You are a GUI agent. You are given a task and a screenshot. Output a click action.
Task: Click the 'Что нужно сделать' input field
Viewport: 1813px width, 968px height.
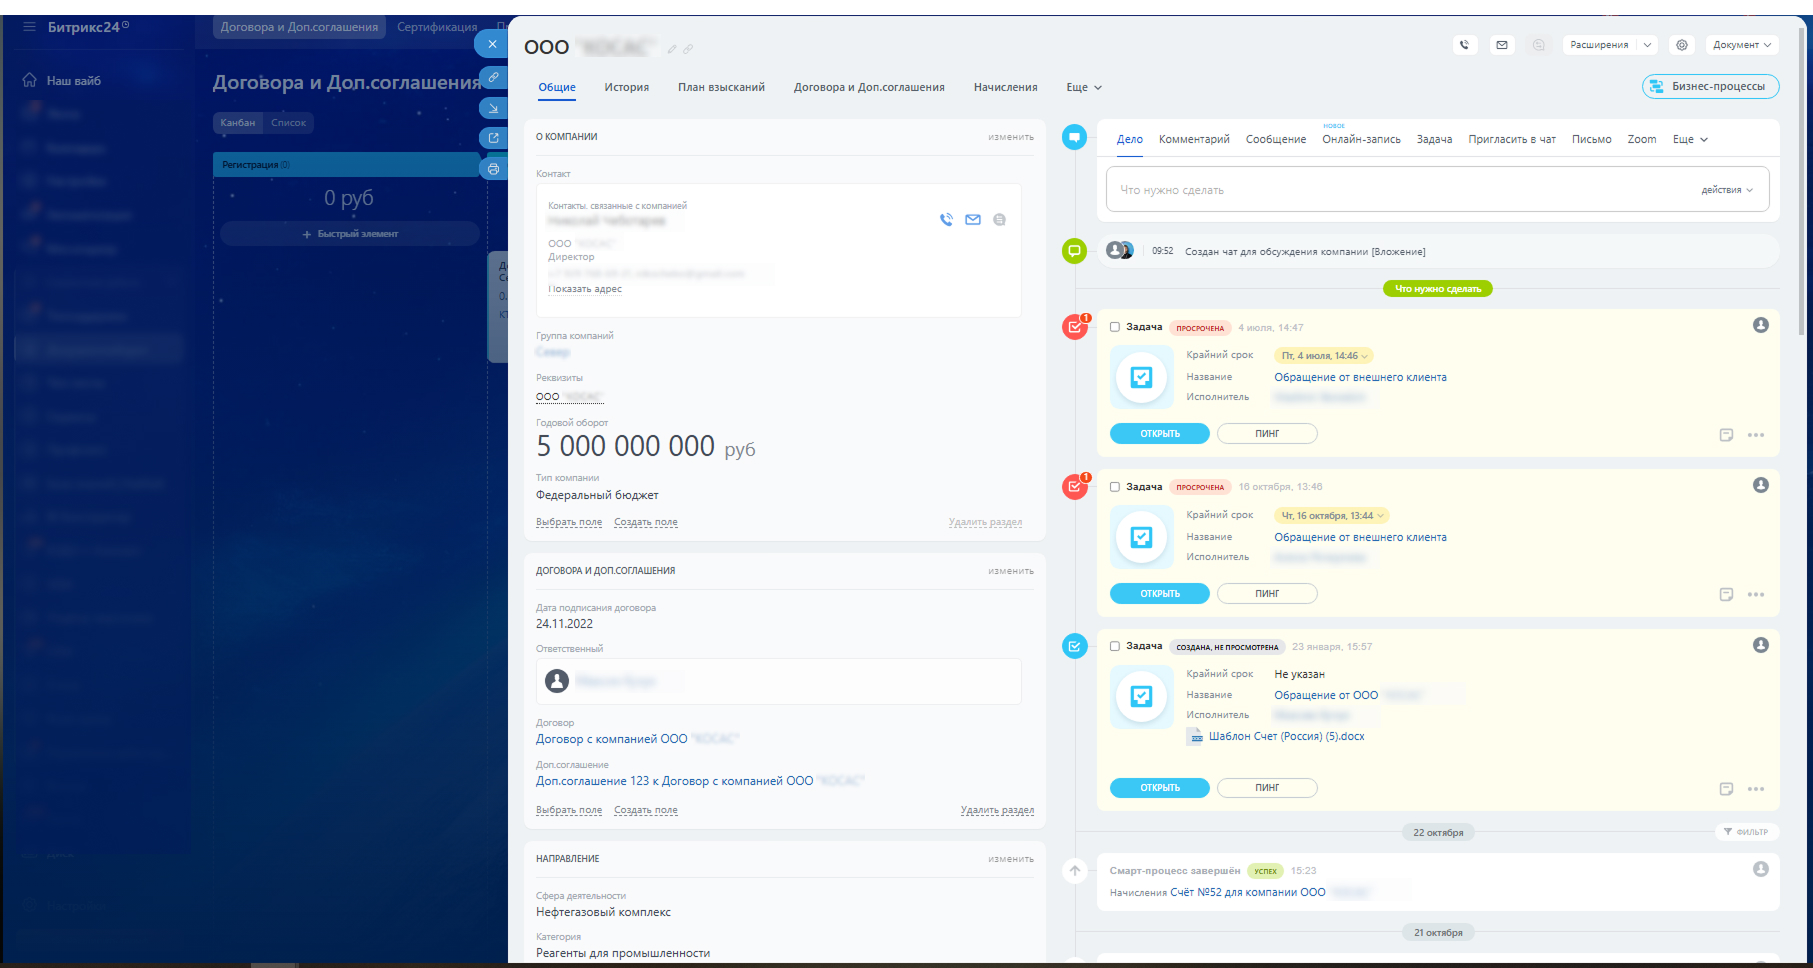click(x=1400, y=190)
